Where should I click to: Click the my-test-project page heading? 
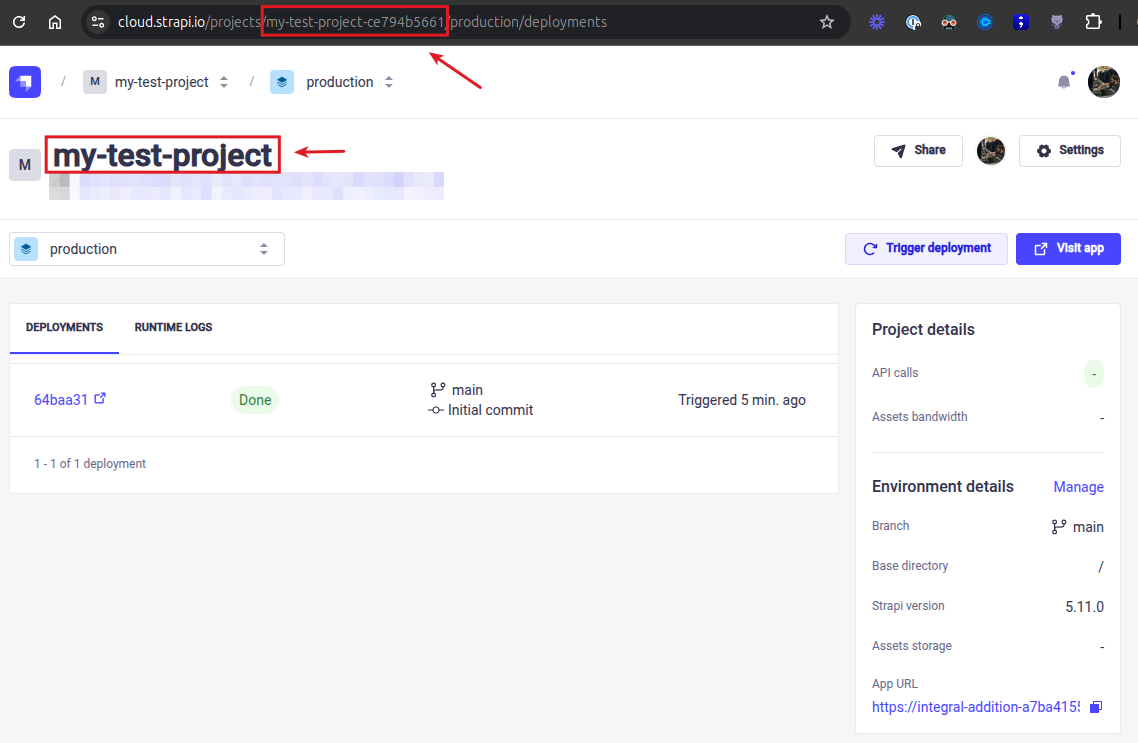(x=163, y=155)
